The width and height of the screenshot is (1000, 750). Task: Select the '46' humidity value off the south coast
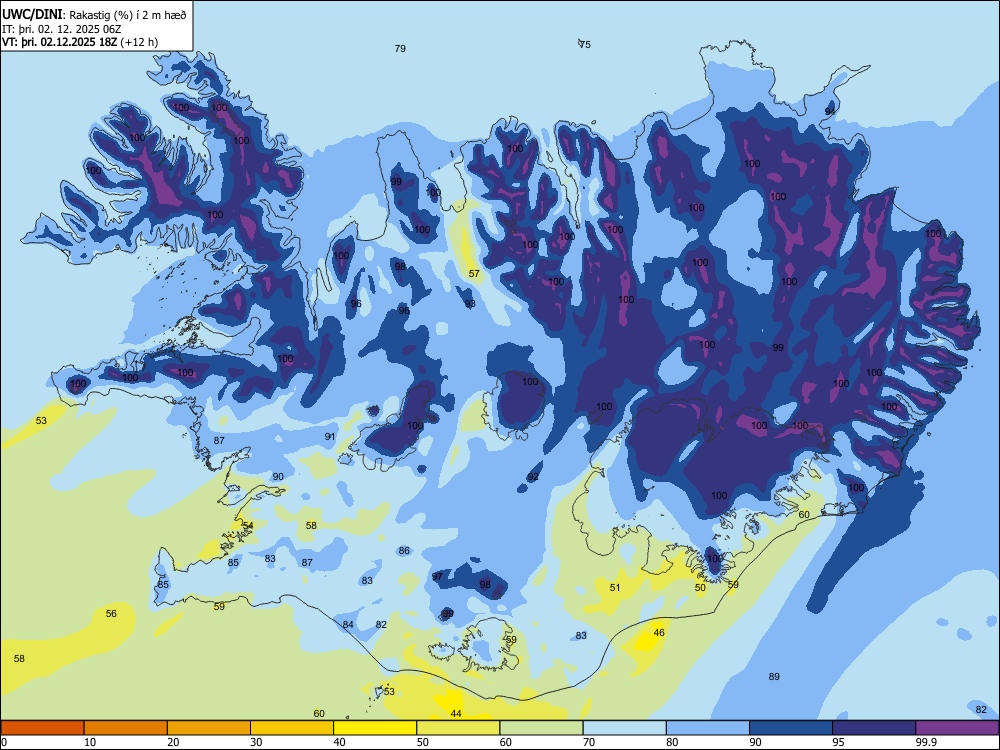(659, 633)
